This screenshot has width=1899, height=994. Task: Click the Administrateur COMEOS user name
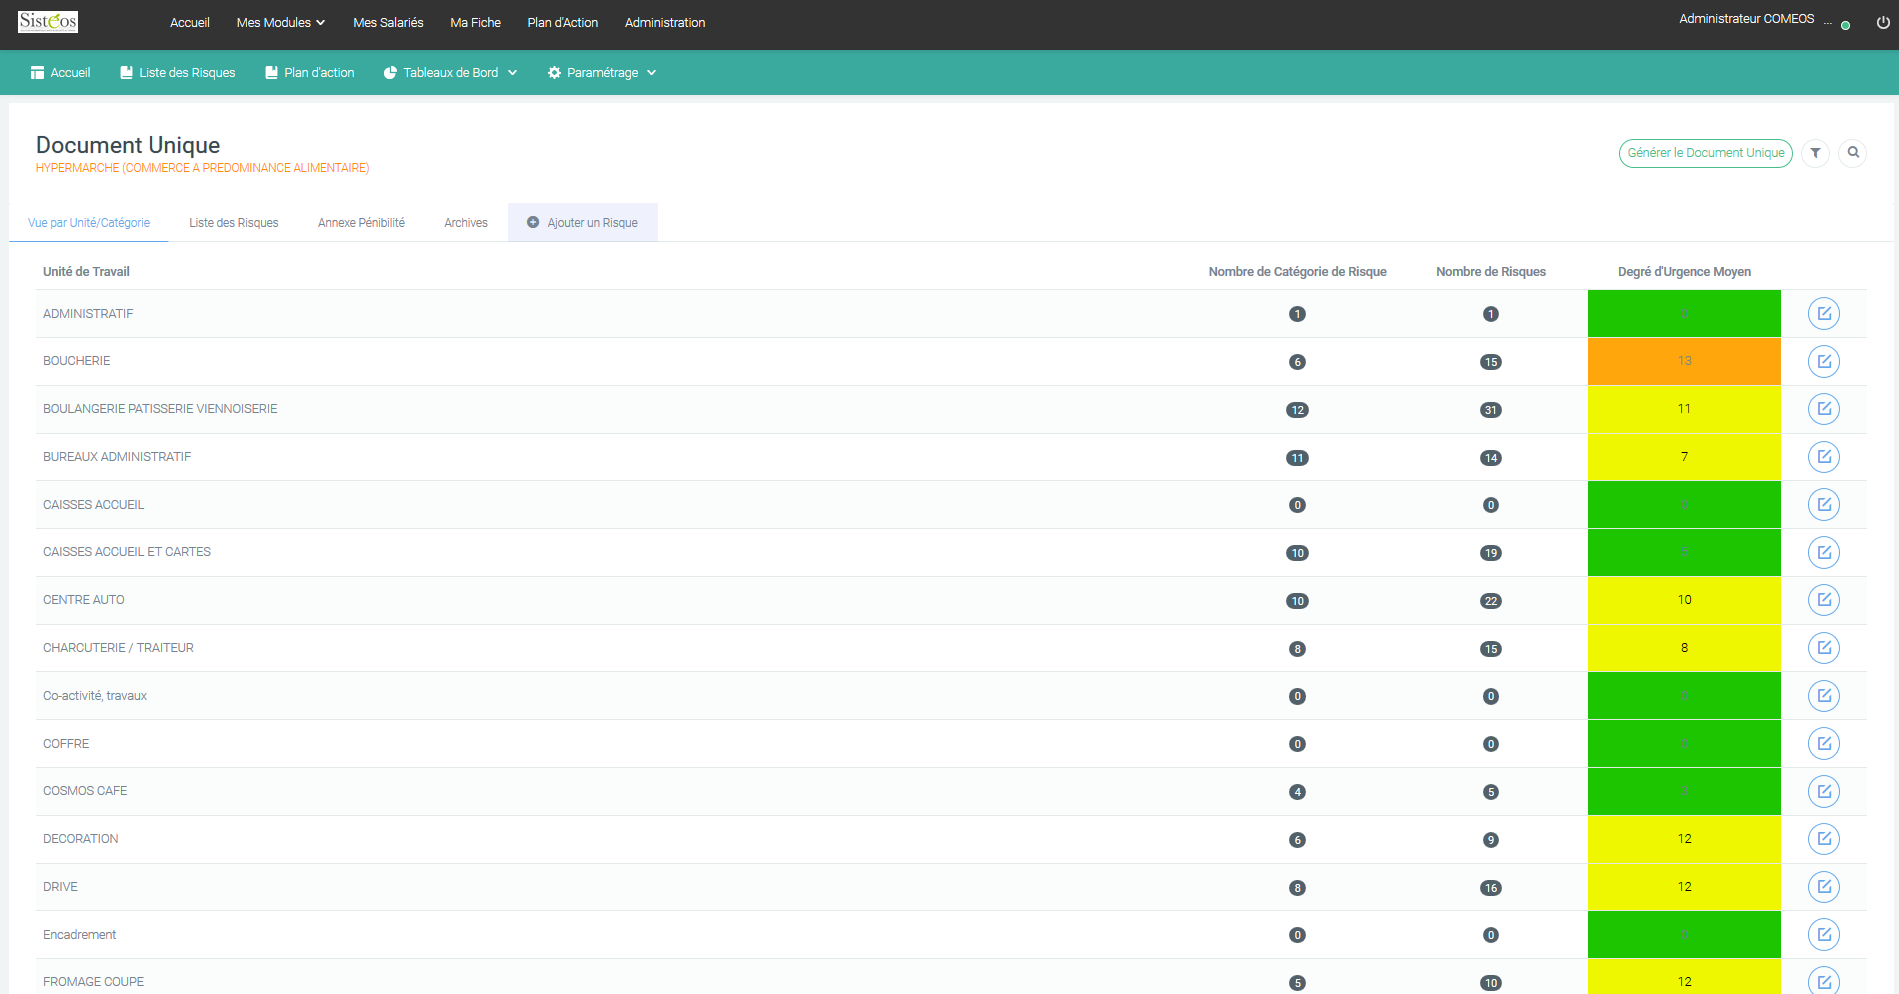pyautogui.click(x=1746, y=19)
